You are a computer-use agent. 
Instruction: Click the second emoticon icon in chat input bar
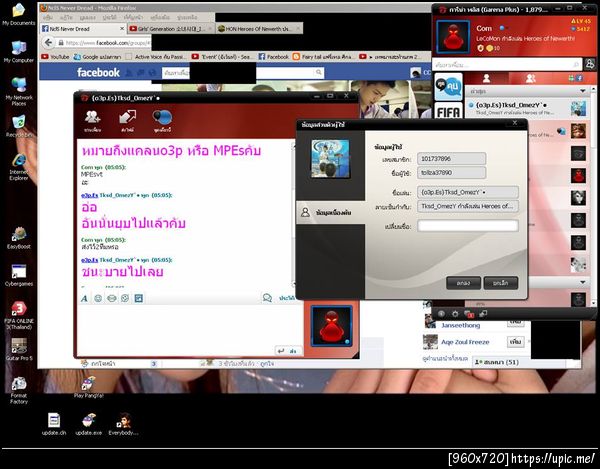(111, 298)
